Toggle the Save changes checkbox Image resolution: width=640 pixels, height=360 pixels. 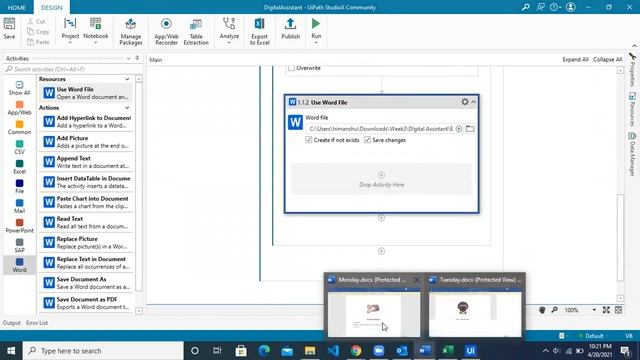tap(367, 140)
